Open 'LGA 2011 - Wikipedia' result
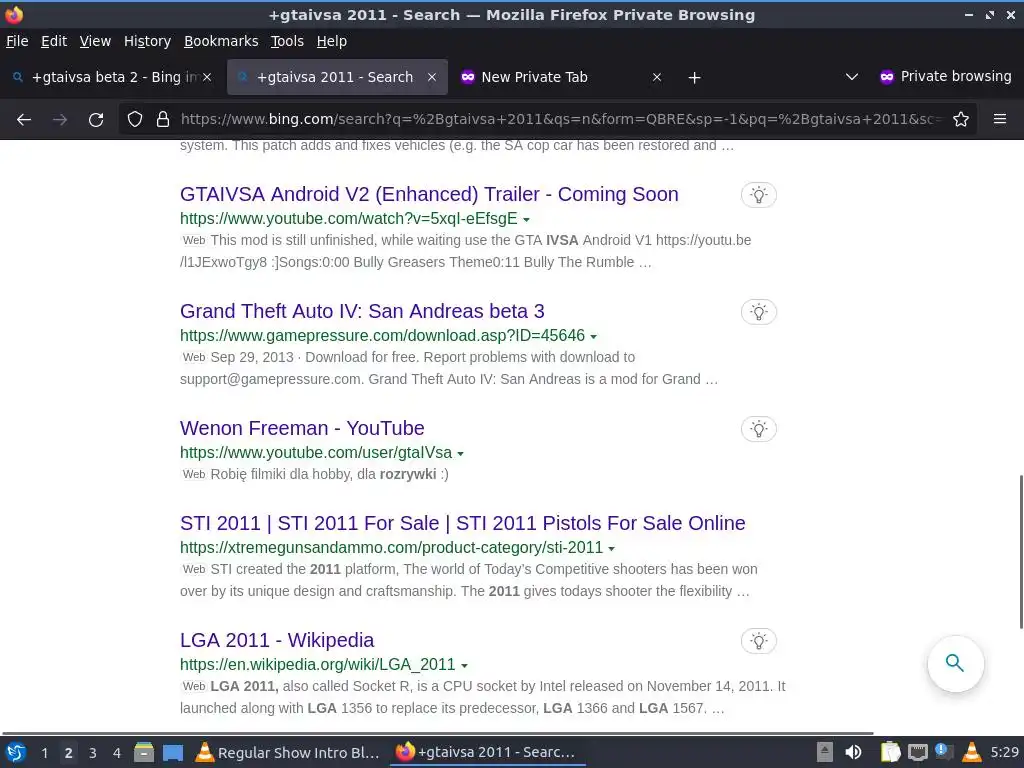The image size is (1024, 768). 277,640
